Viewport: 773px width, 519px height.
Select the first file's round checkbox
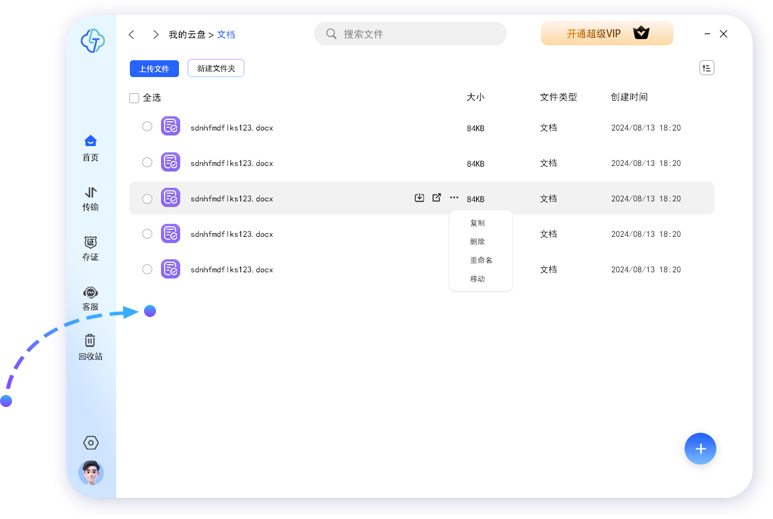pyautogui.click(x=147, y=127)
